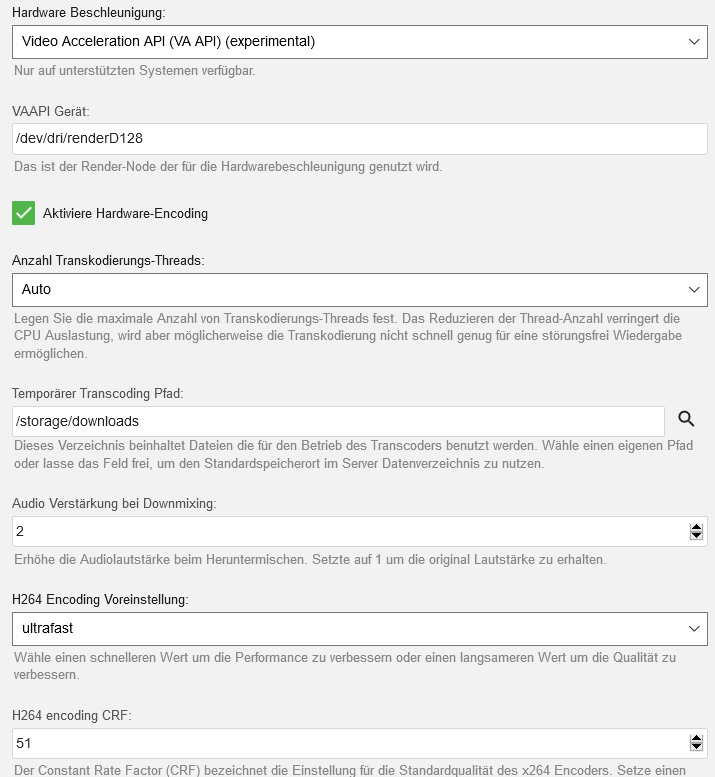Click the 'Temporärer Transcoding Pfad:' label
The image size is (715, 777).
point(98,393)
